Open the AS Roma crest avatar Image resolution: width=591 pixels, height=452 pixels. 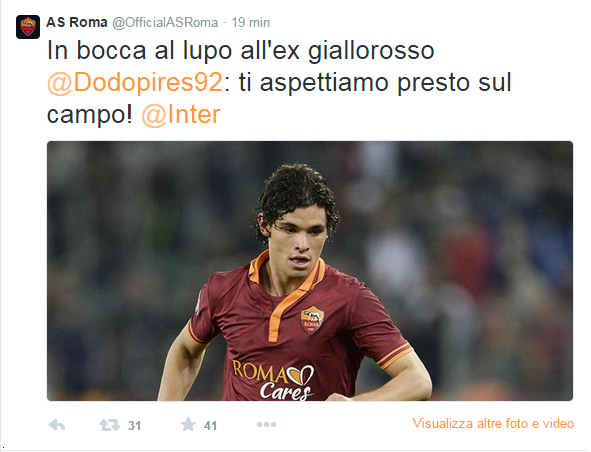tap(28, 27)
